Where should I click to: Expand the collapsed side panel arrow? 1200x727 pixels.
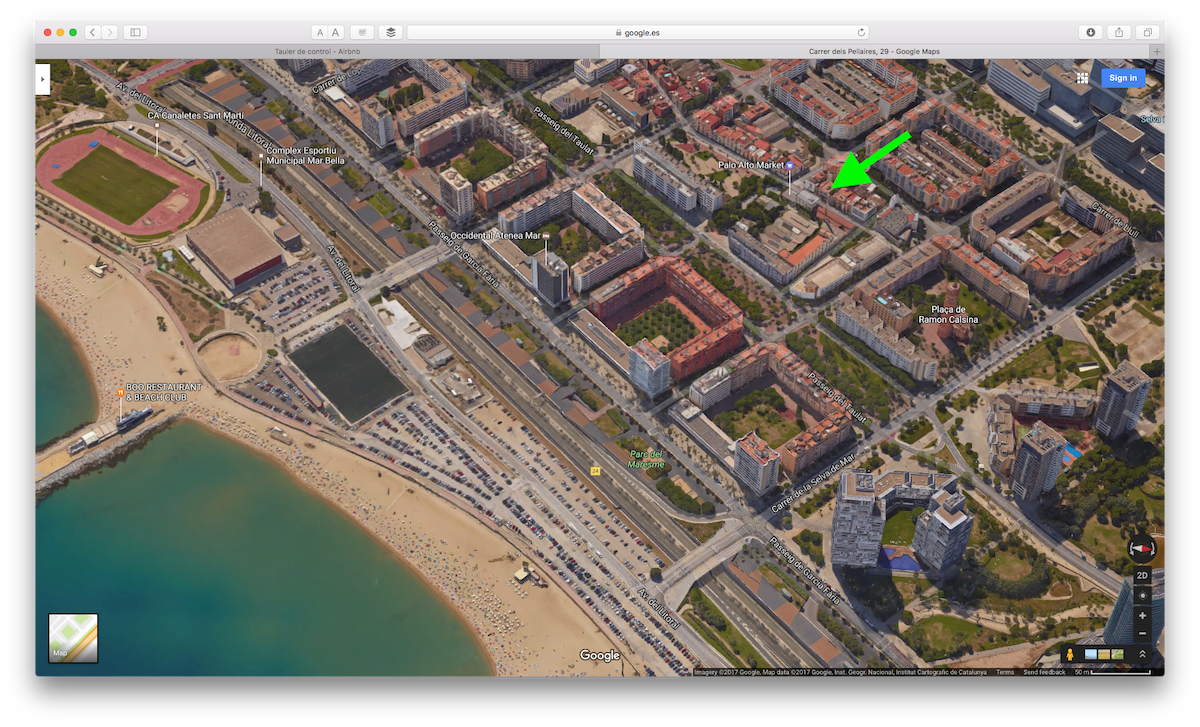[42, 78]
